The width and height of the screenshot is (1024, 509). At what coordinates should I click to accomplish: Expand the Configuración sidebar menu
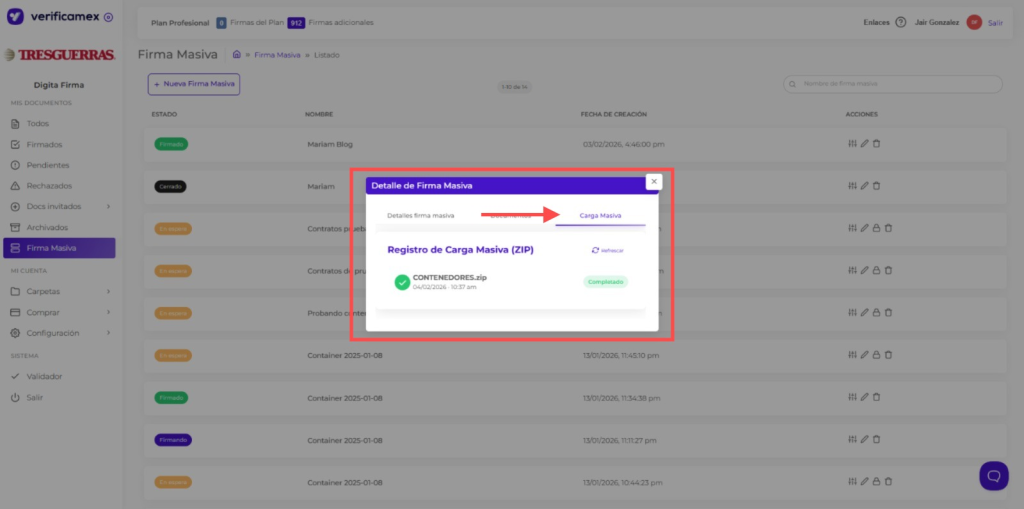pyautogui.click(x=108, y=333)
